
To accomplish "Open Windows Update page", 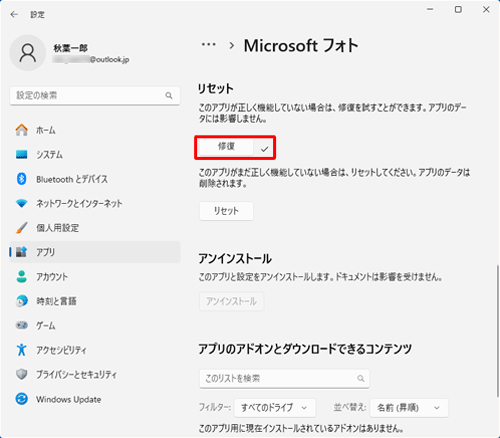I will [x=95, y=399].
